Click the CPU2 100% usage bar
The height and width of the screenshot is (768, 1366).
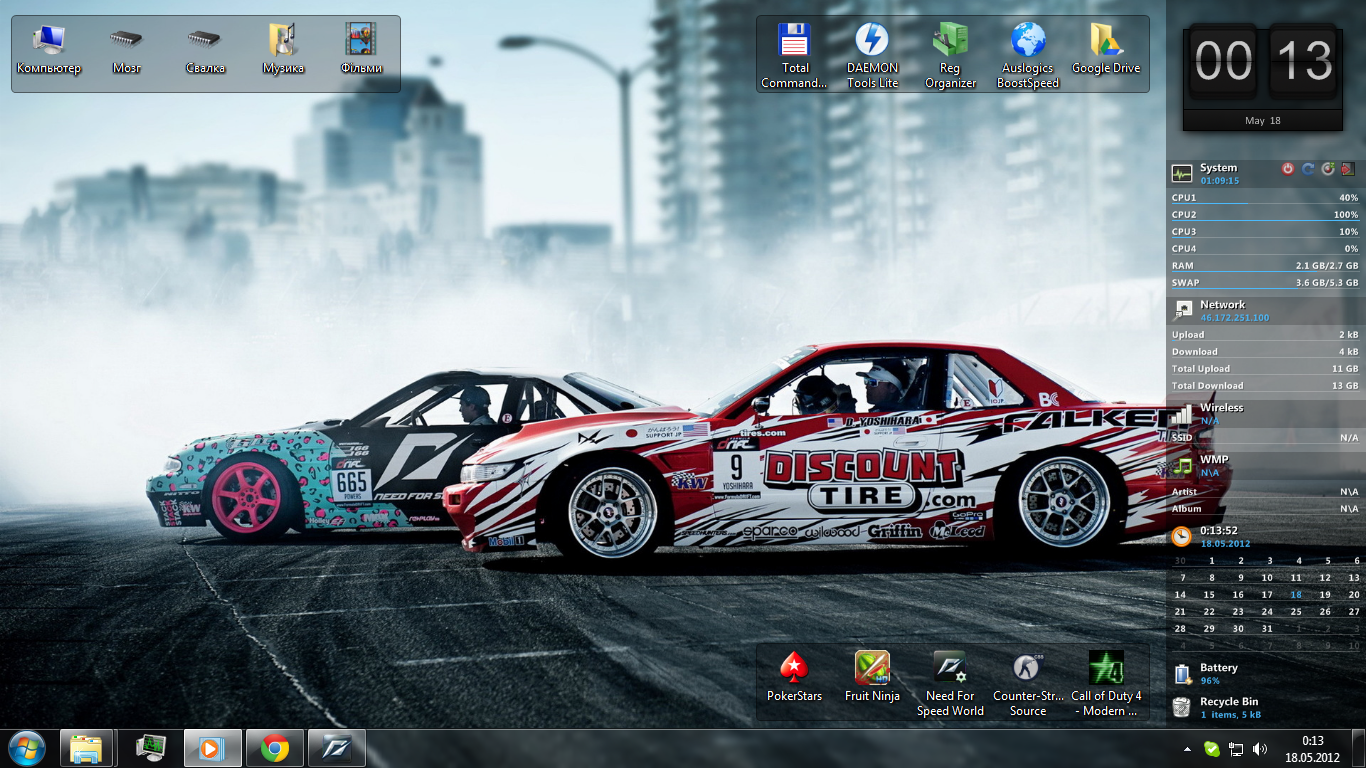click(x=1265, y=215)
